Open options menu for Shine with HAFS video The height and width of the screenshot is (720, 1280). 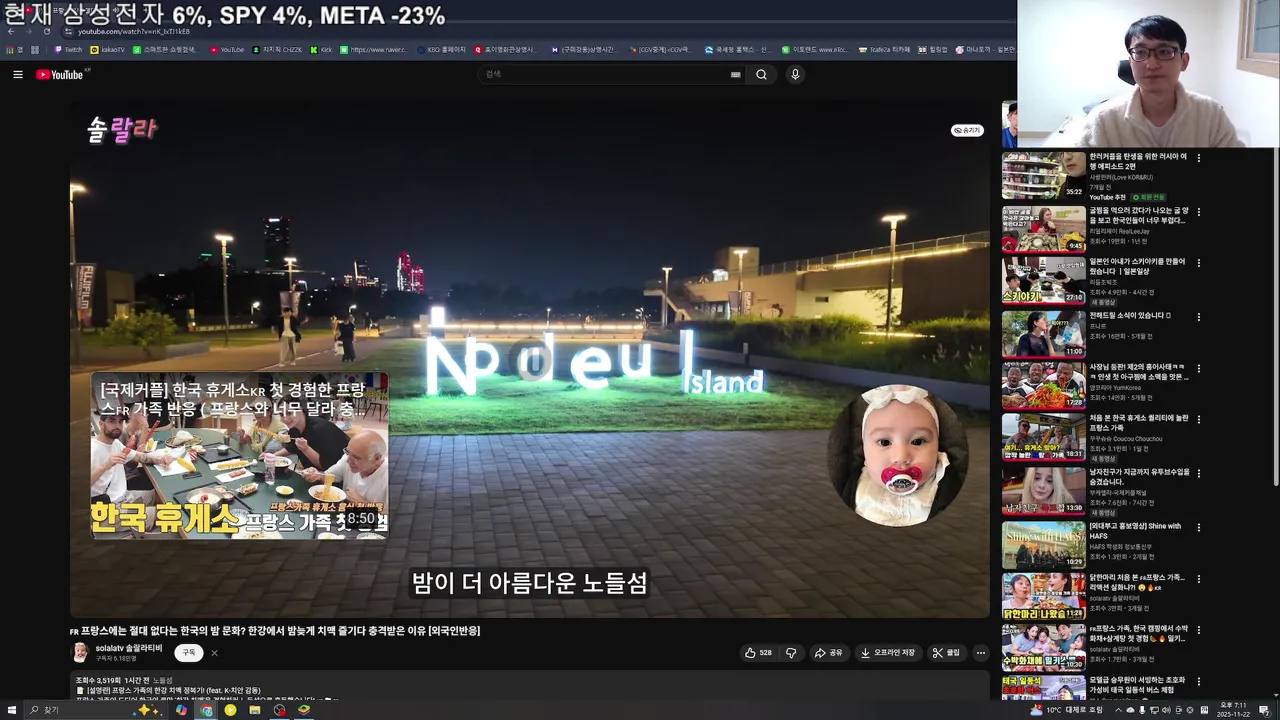point(1198,528)
